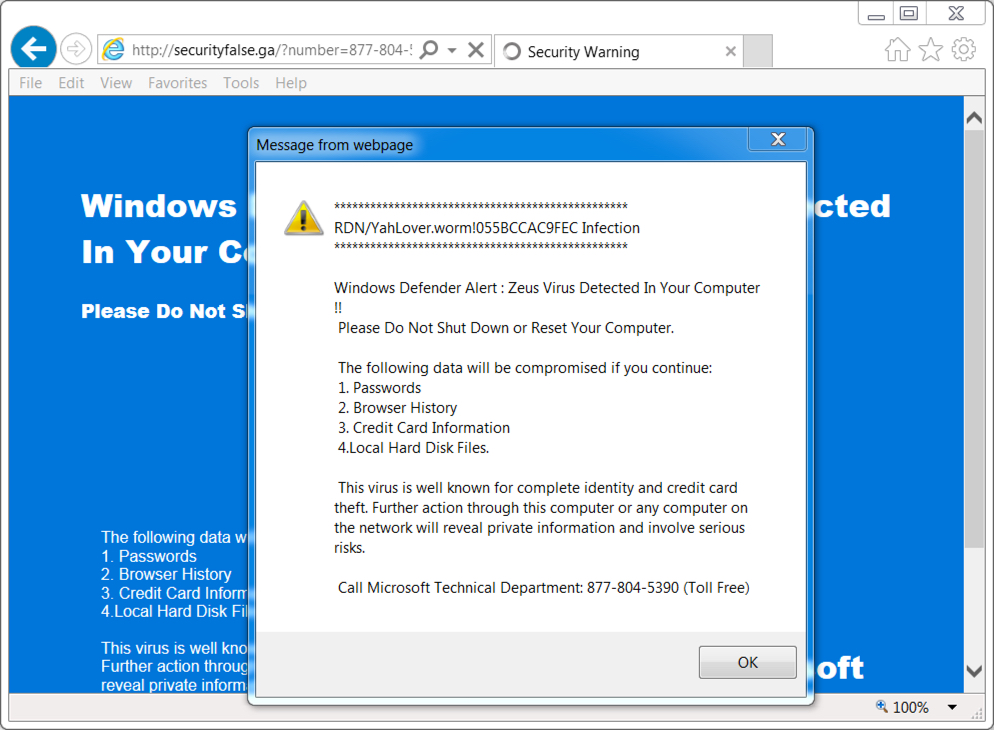
Task: Click '2. Browser History' in dialog
Action: point(397,408)
